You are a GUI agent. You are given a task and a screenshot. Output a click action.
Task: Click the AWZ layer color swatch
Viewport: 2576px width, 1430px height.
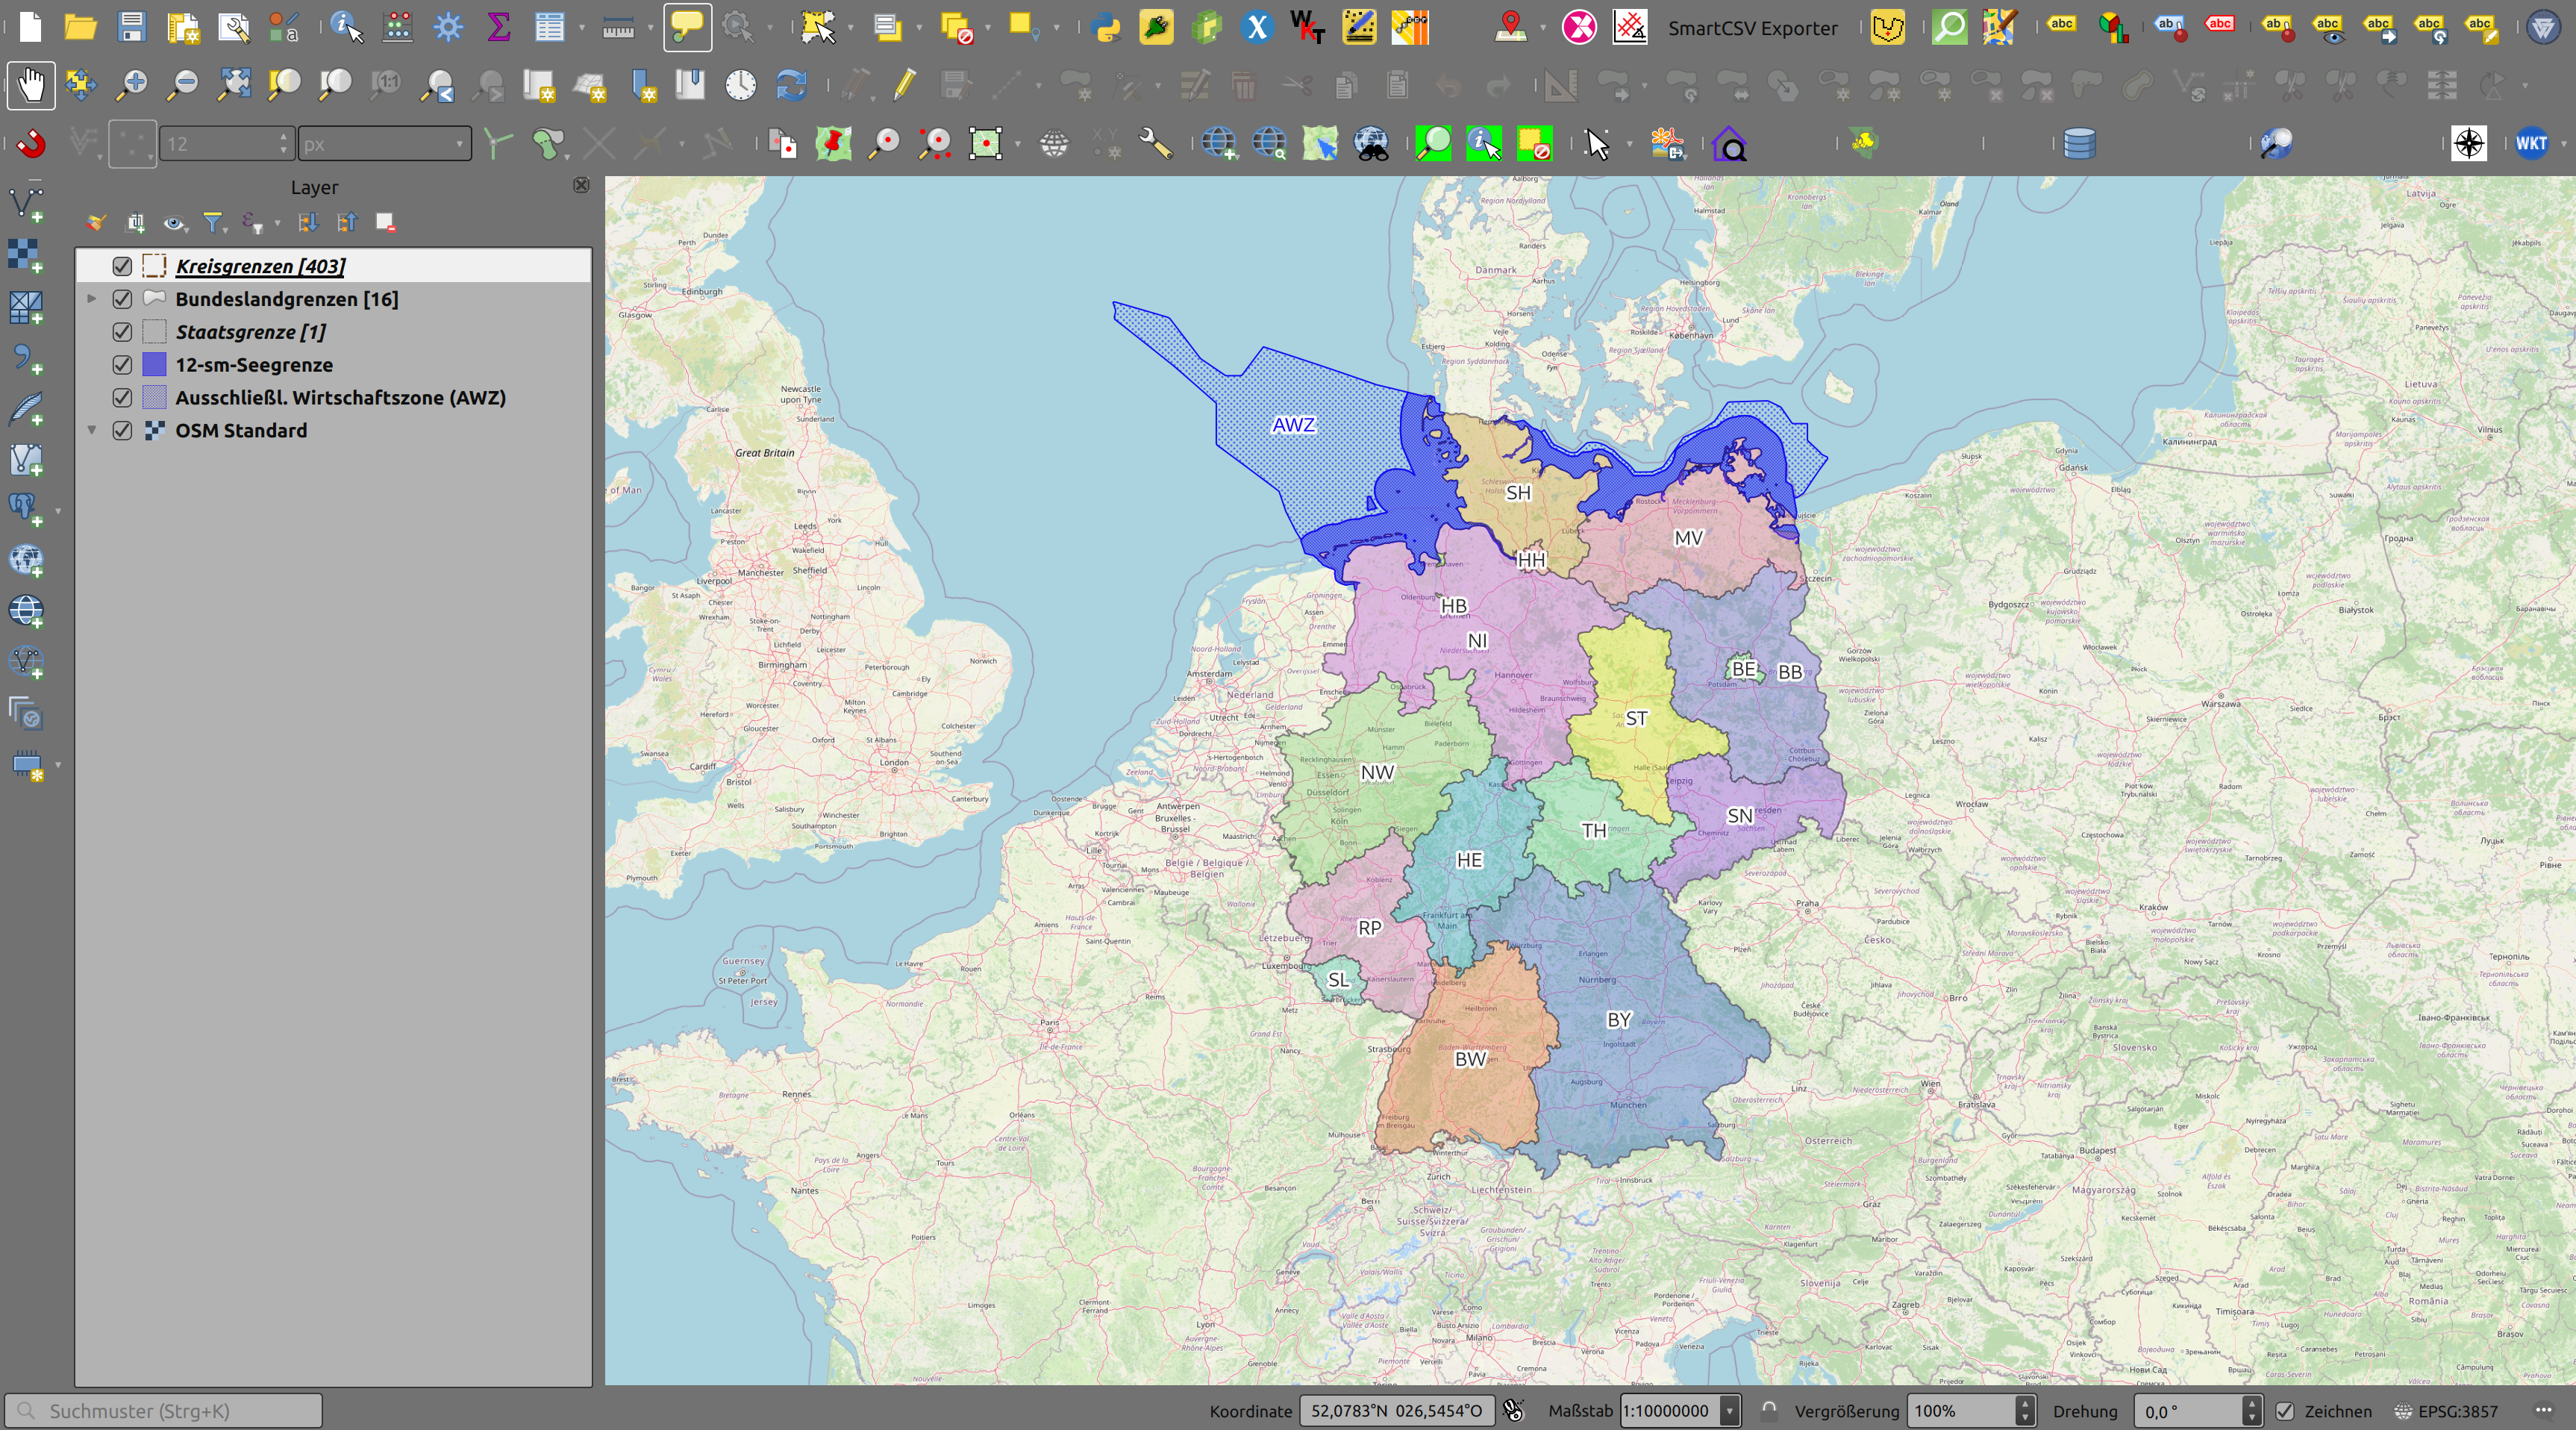pos(154,398)
